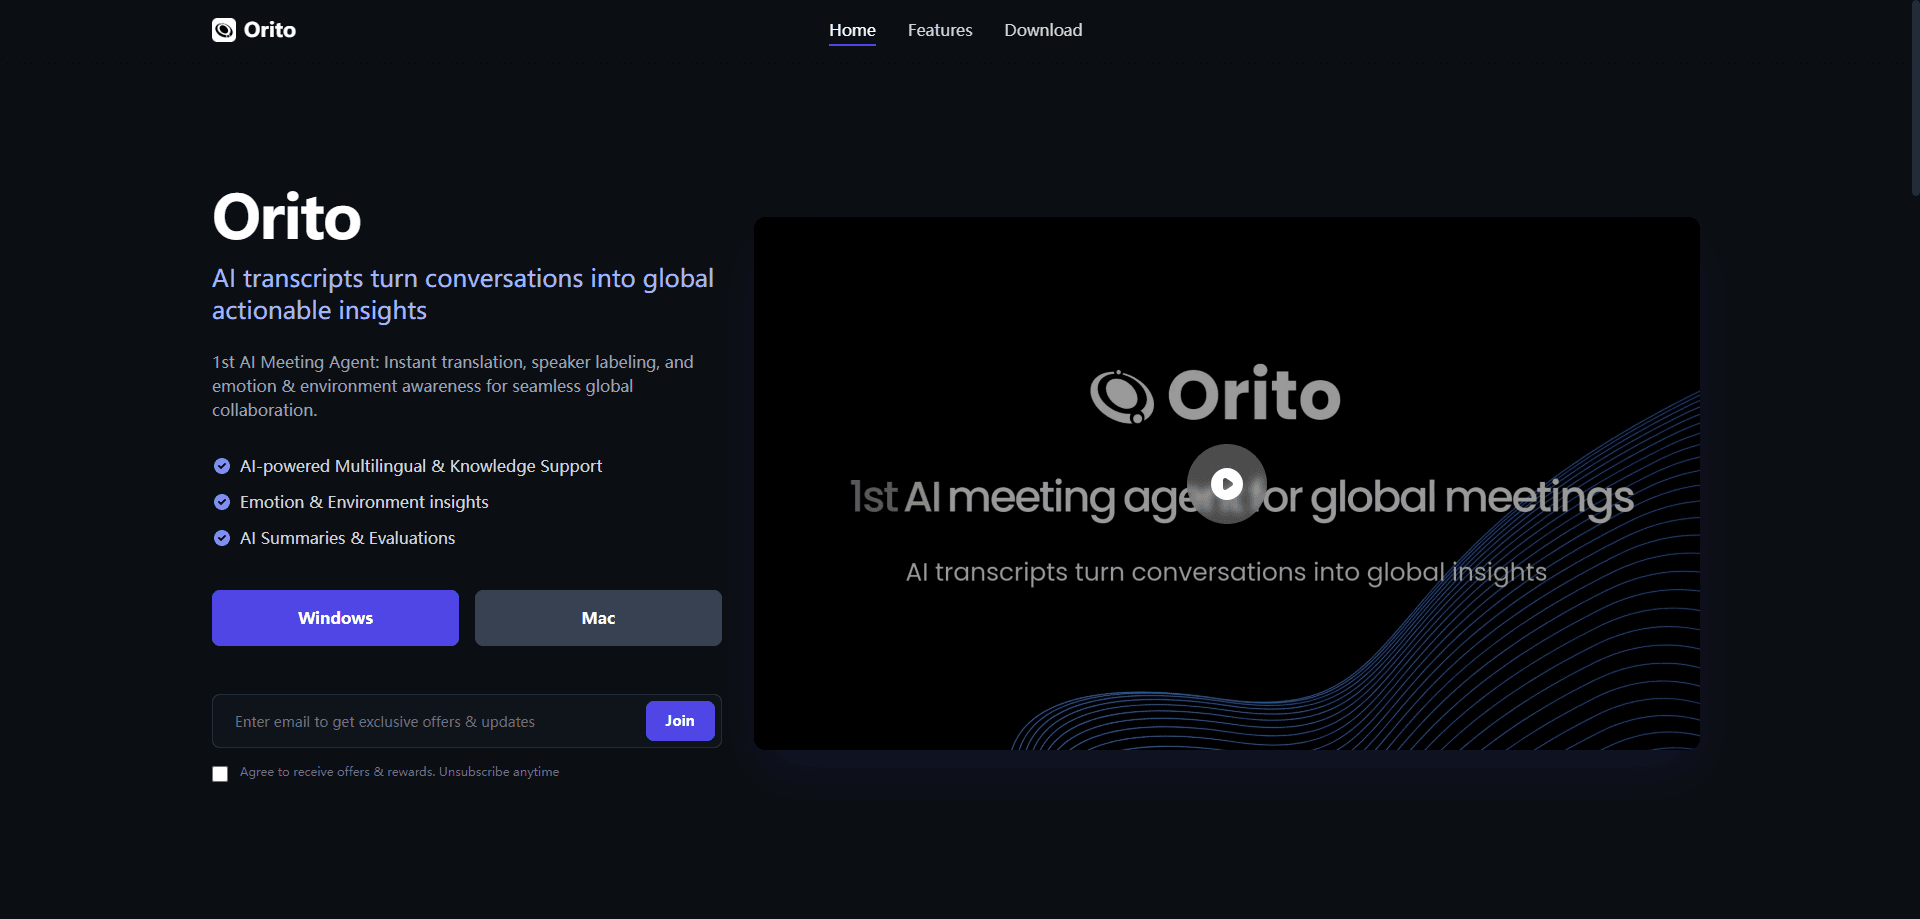The height and width of the screenshot is (919, 1920).
Task: Click text 'Emotion & Environment insights'
Action: coord(364,502)
